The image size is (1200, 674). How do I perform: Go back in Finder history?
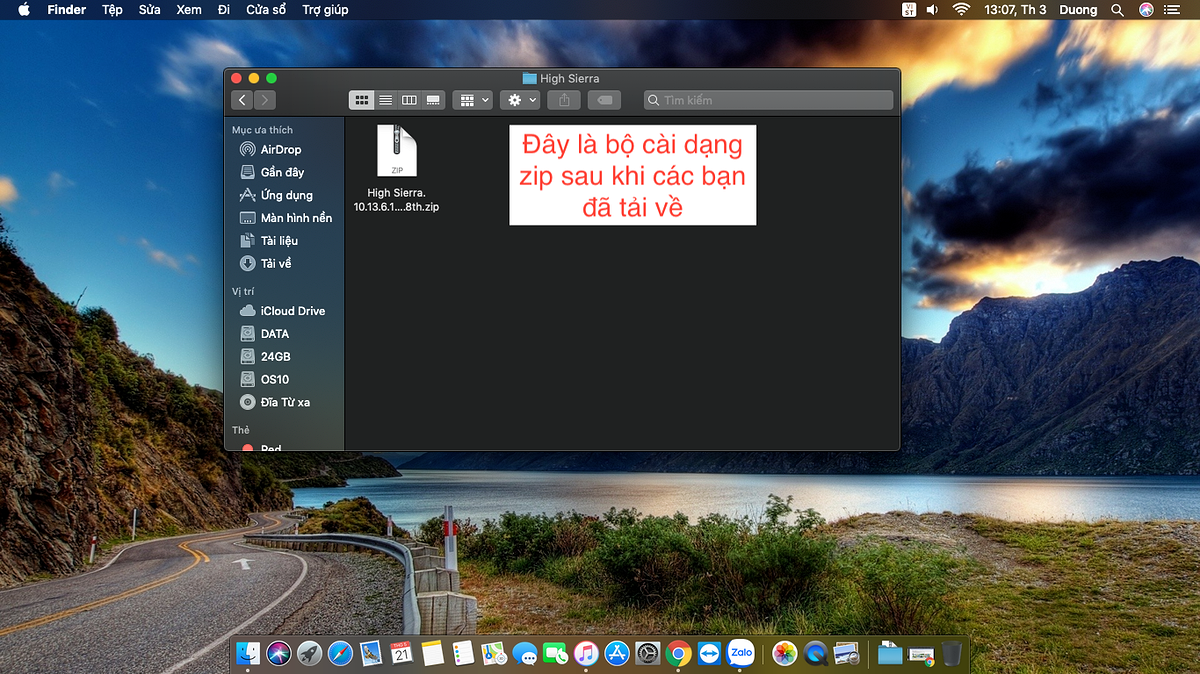point(242,100)
